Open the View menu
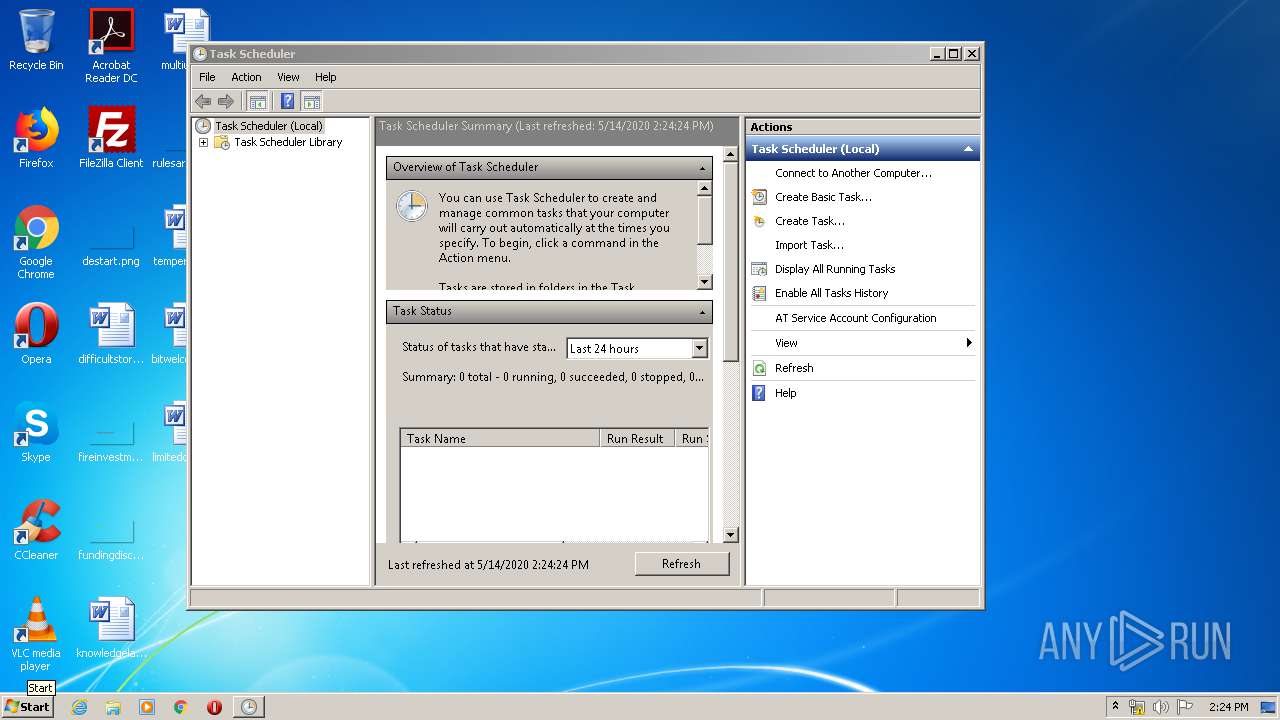This screenshot has height=720, width=1280. (x=288, y=77)
